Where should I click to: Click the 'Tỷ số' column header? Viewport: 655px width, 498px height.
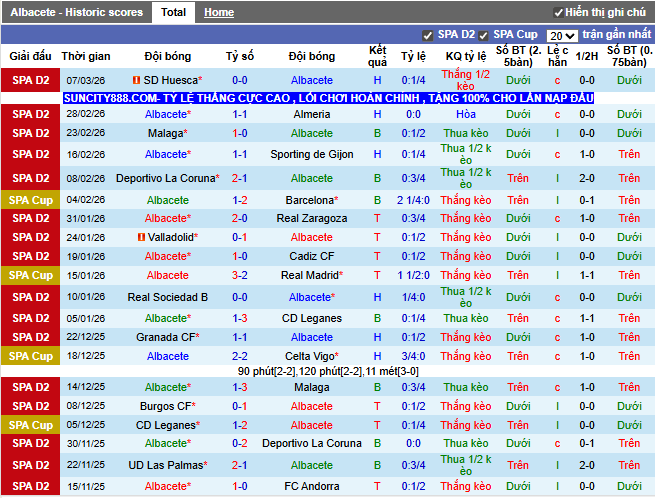point(240,56)
